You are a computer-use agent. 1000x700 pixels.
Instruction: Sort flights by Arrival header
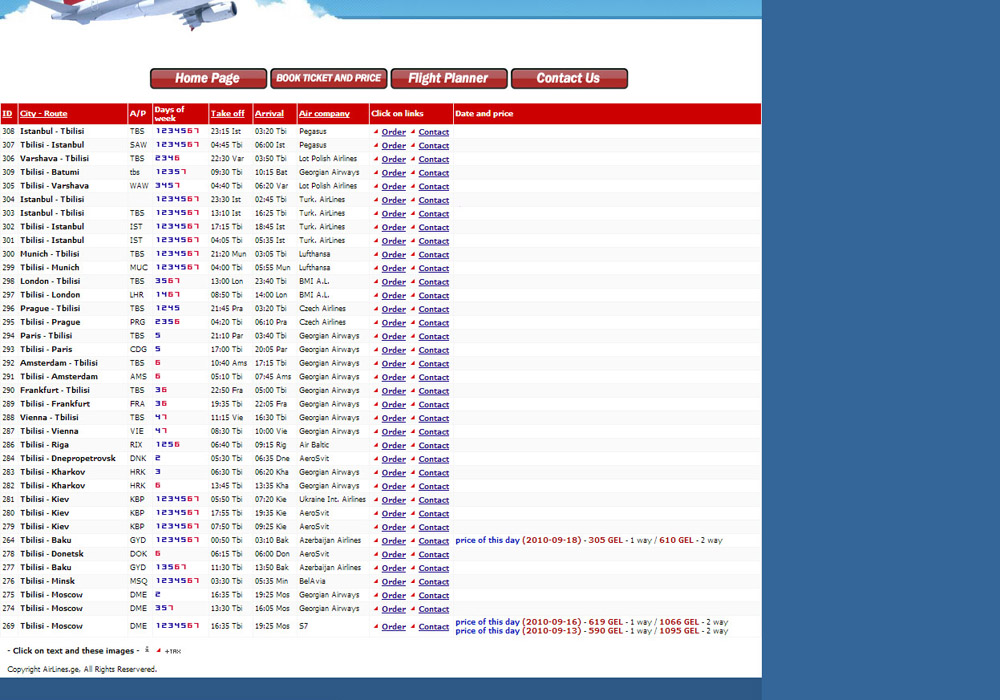pos(269,114)
